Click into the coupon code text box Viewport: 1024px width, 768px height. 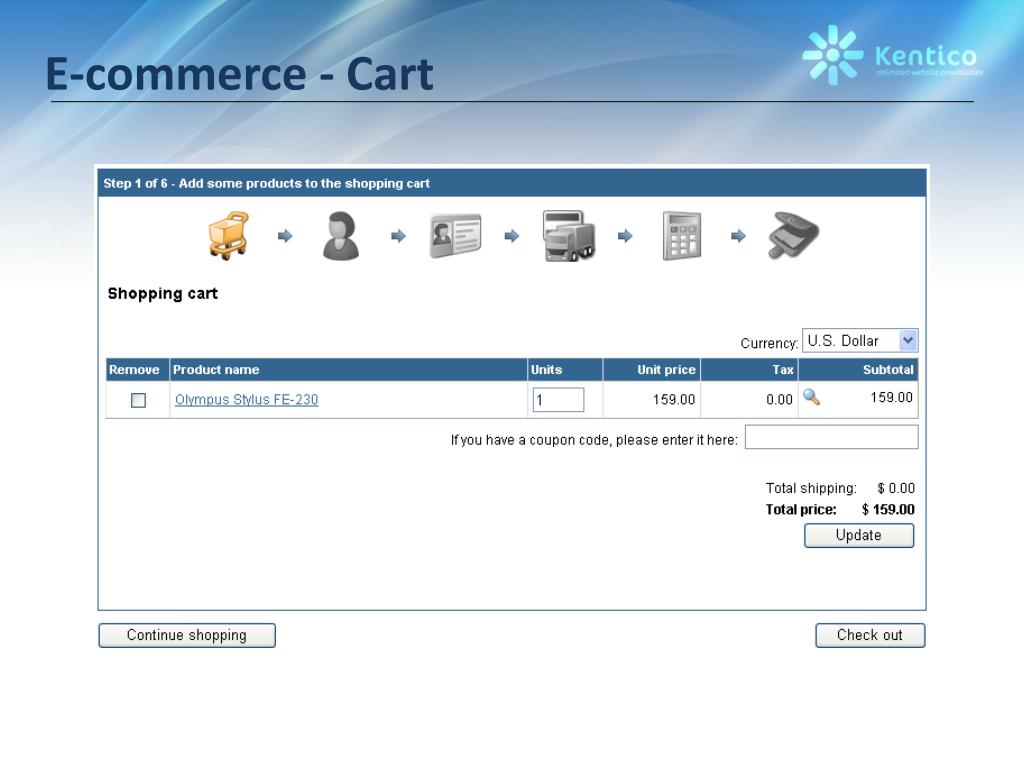click(831, 437)
